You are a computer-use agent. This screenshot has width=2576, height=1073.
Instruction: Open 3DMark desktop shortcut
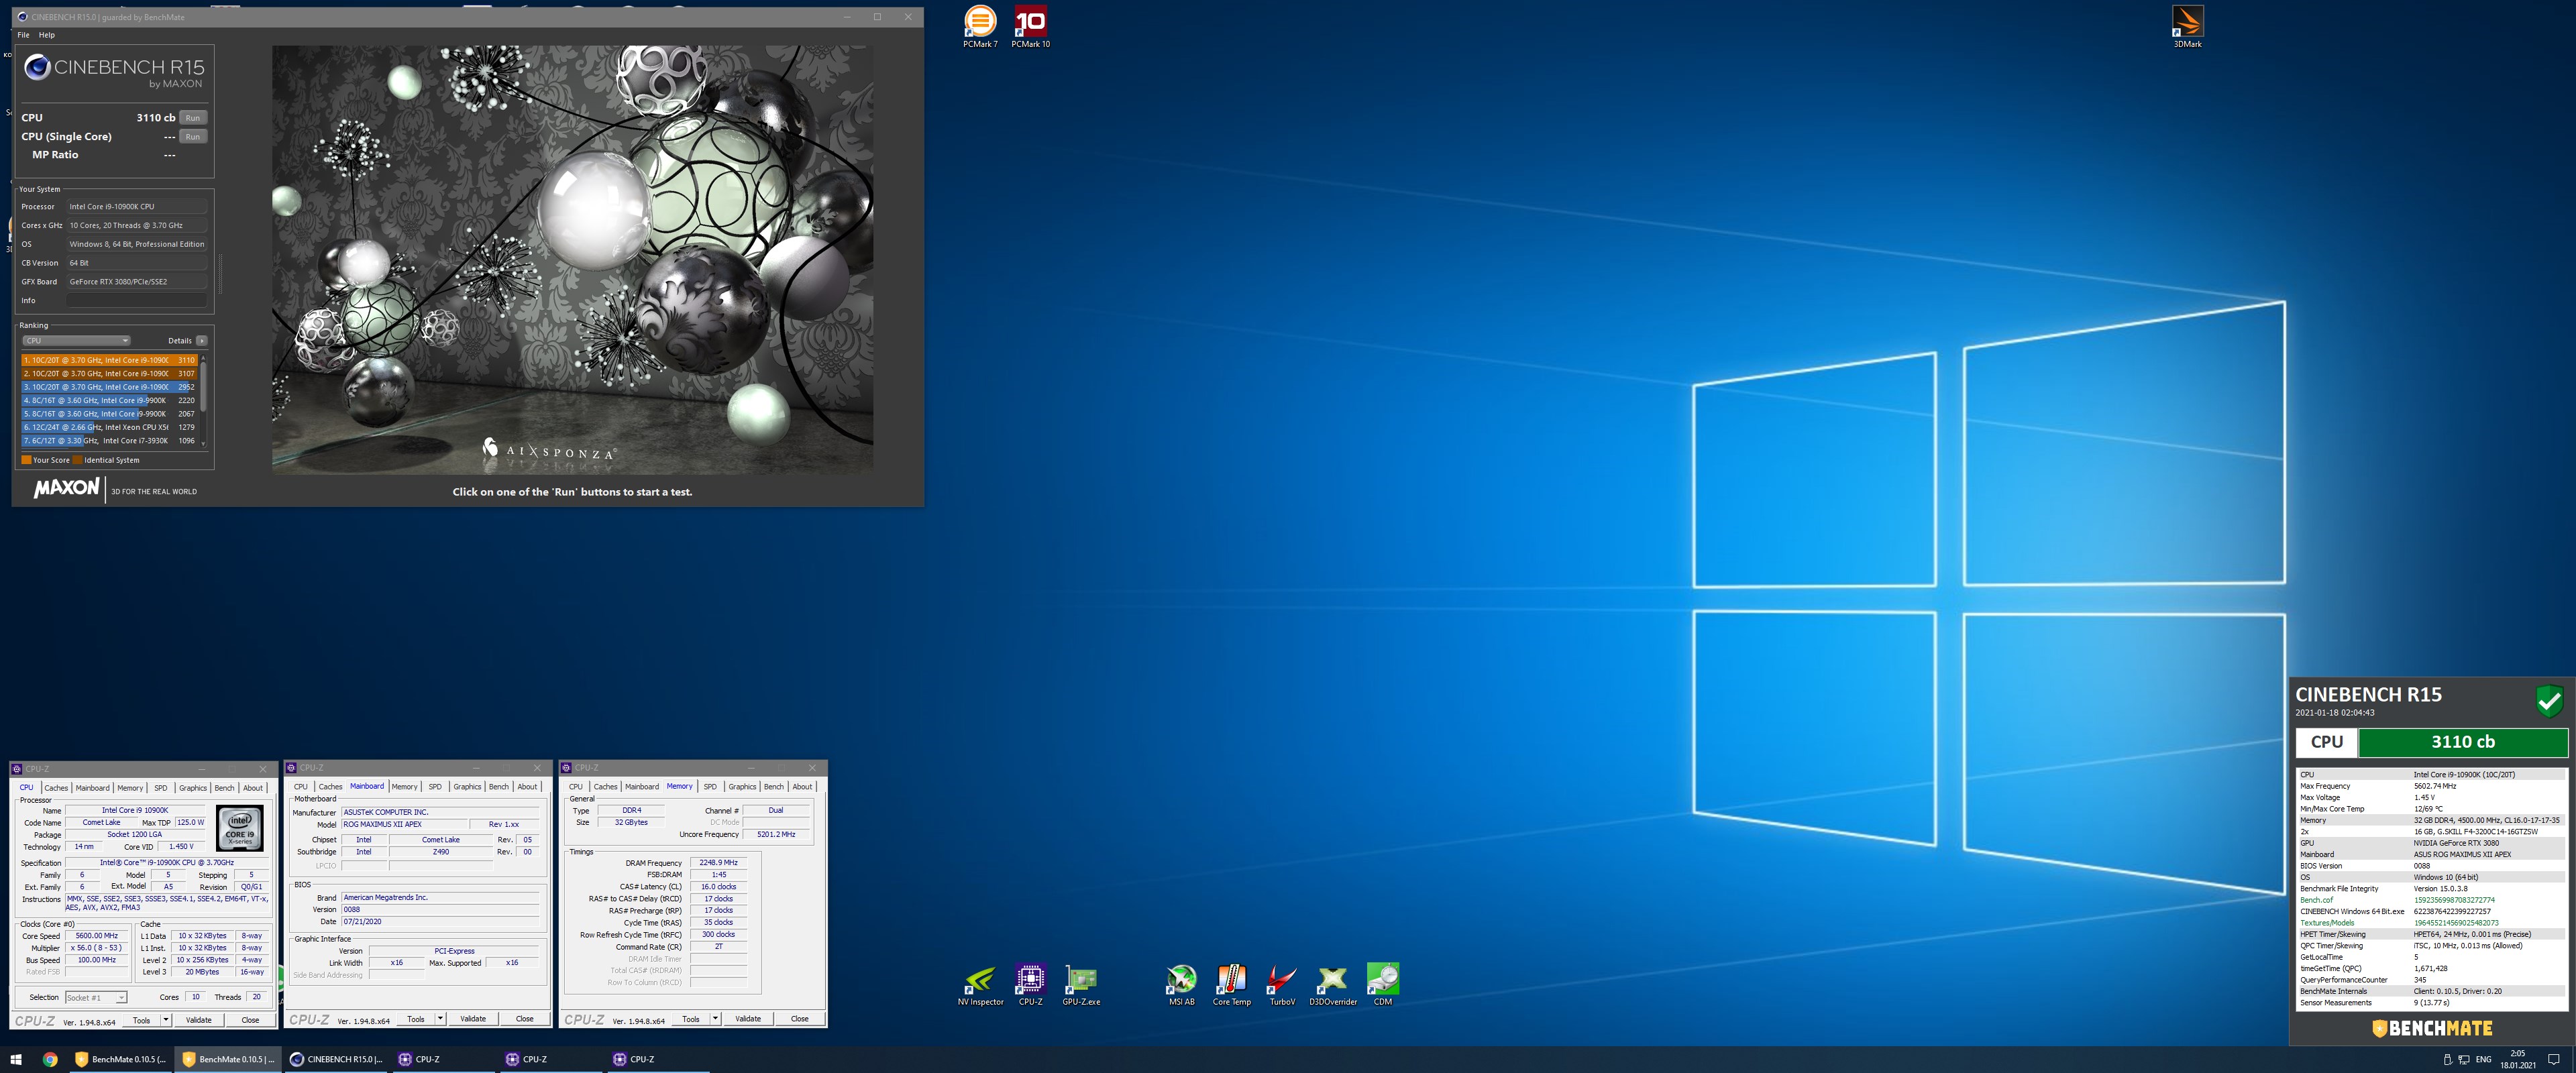tap(2187, 26)
